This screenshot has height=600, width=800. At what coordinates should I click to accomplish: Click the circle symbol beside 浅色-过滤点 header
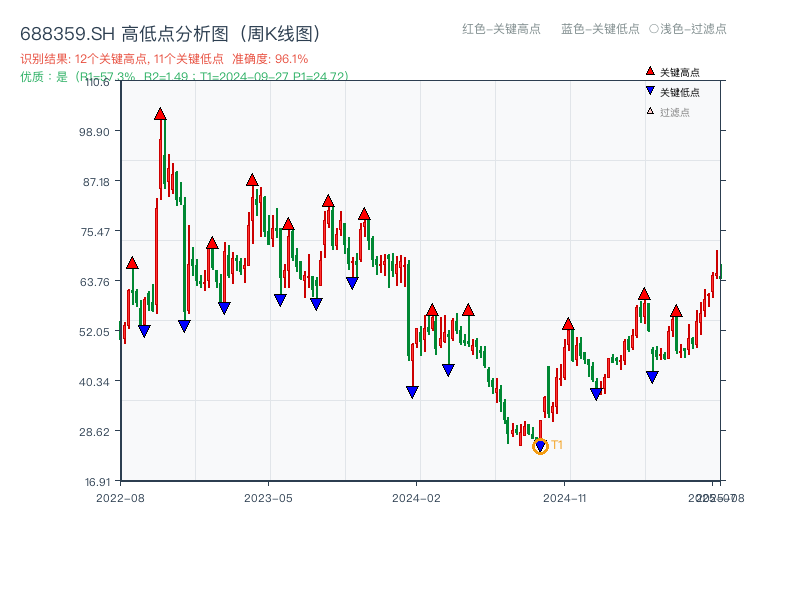[652, 29]
